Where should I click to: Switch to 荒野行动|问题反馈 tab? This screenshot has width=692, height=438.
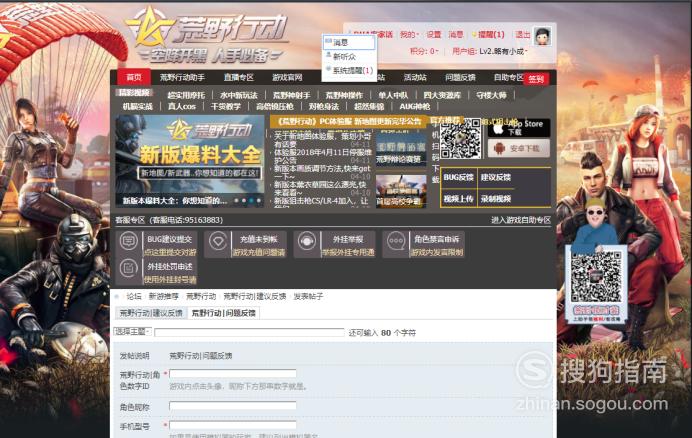pos(223,313)
